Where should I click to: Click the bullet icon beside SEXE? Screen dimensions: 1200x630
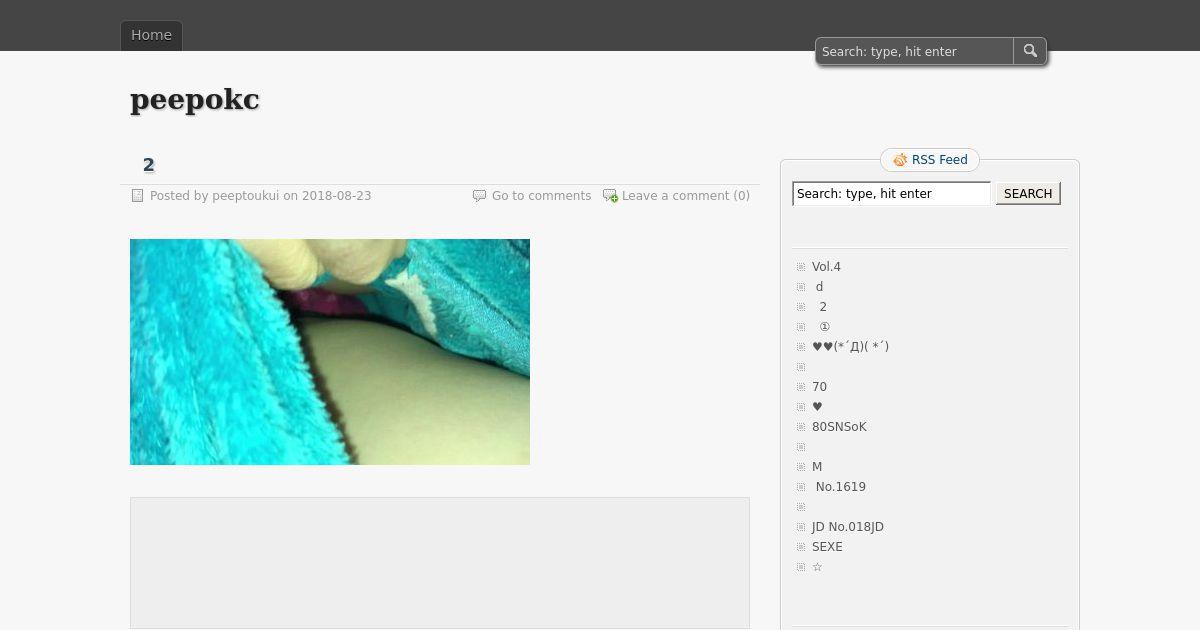[801, 547]
